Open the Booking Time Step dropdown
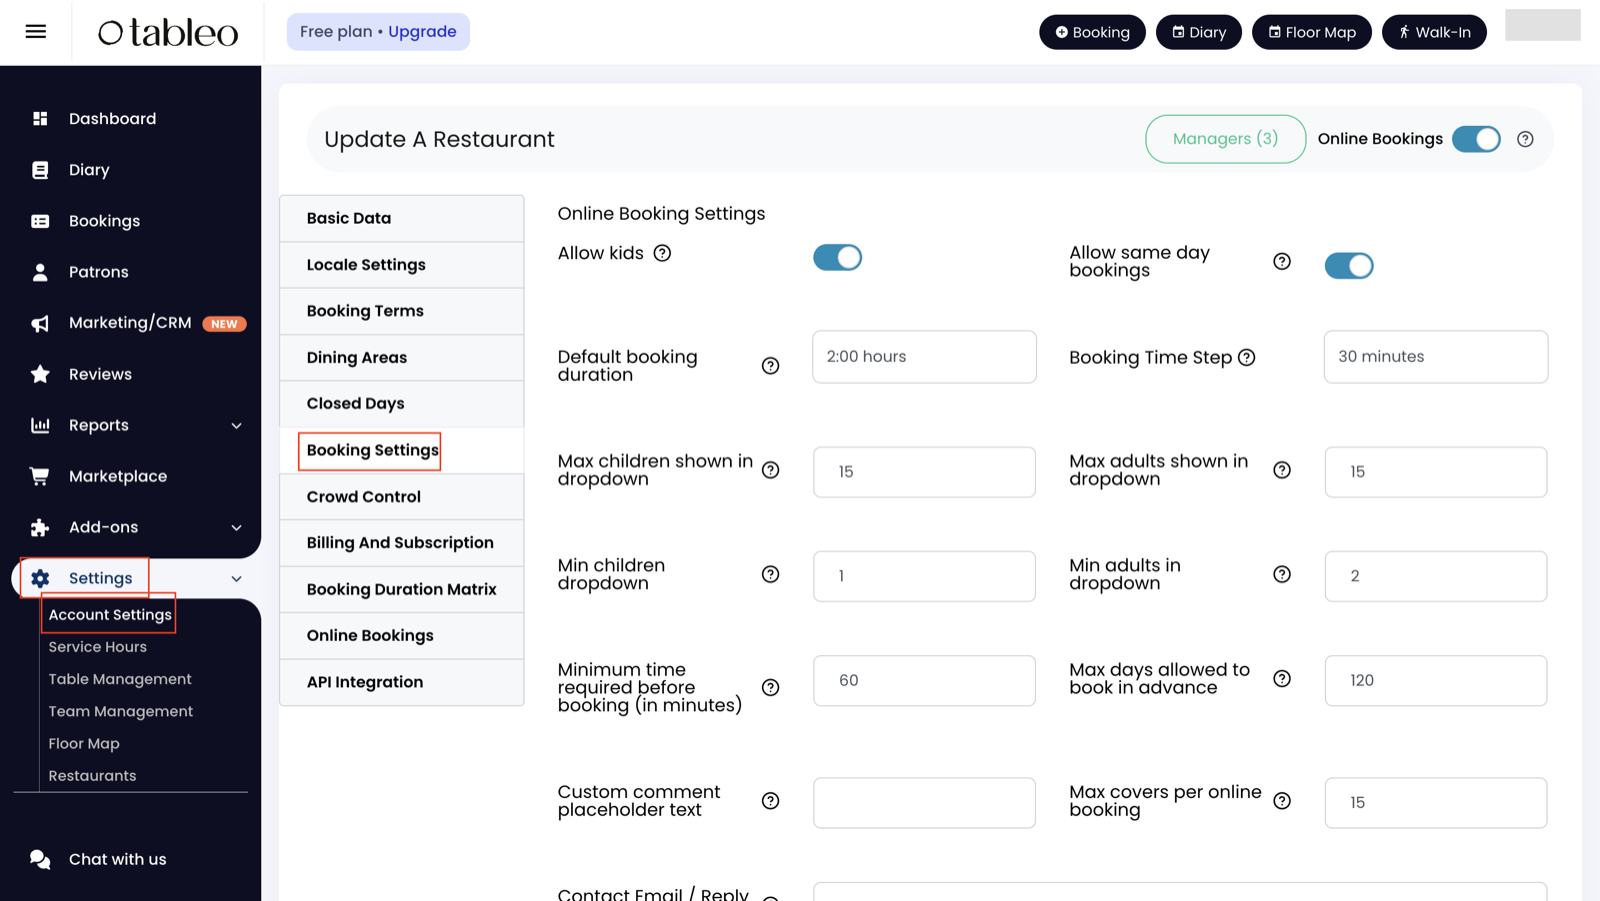Screen dimensions: 1600x901 [x=1436, y=357]
